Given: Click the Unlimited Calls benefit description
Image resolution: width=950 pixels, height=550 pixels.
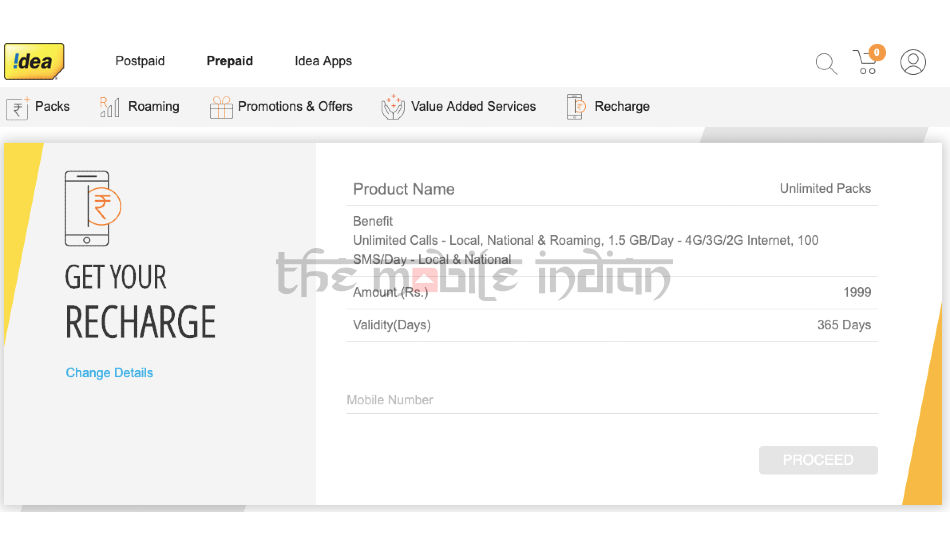Looking at the screenshot, I should [585, 250].
